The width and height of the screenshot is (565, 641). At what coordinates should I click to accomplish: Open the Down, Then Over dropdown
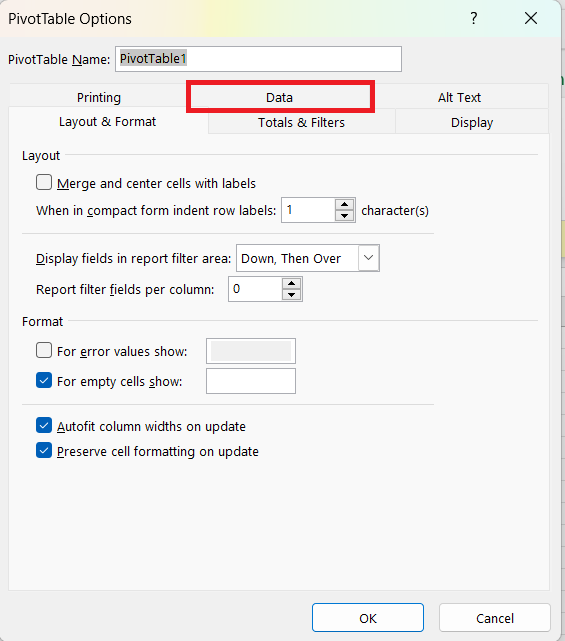pyautogui.click(x=368, y=258)
